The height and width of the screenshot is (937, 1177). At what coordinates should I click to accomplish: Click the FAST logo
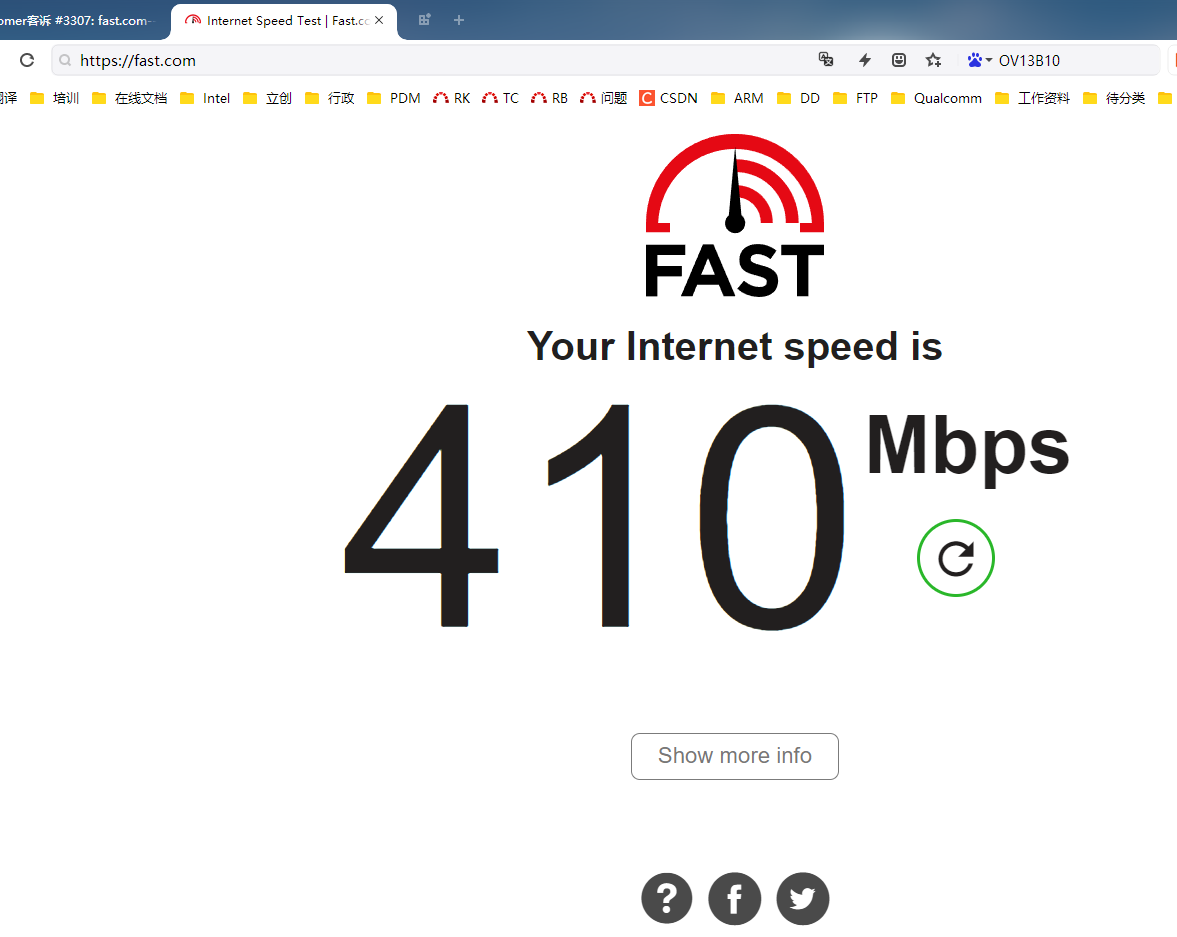click(735, 215)
